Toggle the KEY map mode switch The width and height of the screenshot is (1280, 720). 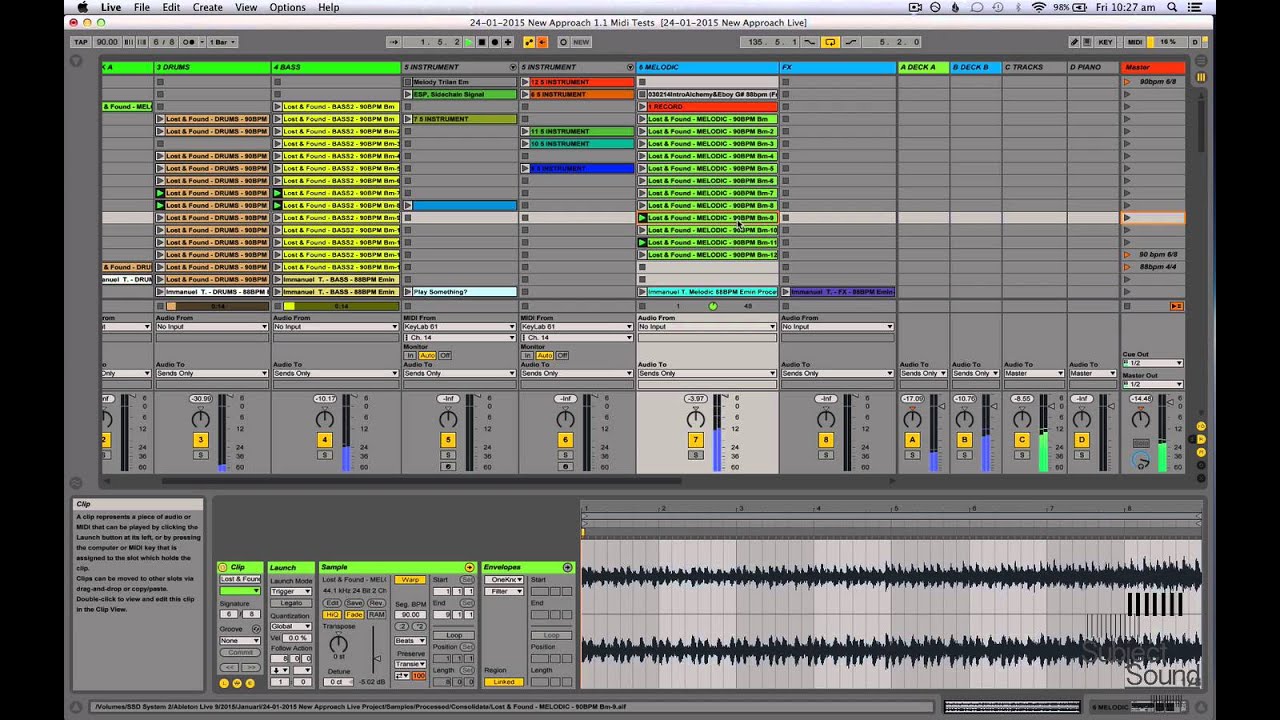pyautogui.click(x=1105, y=42)
